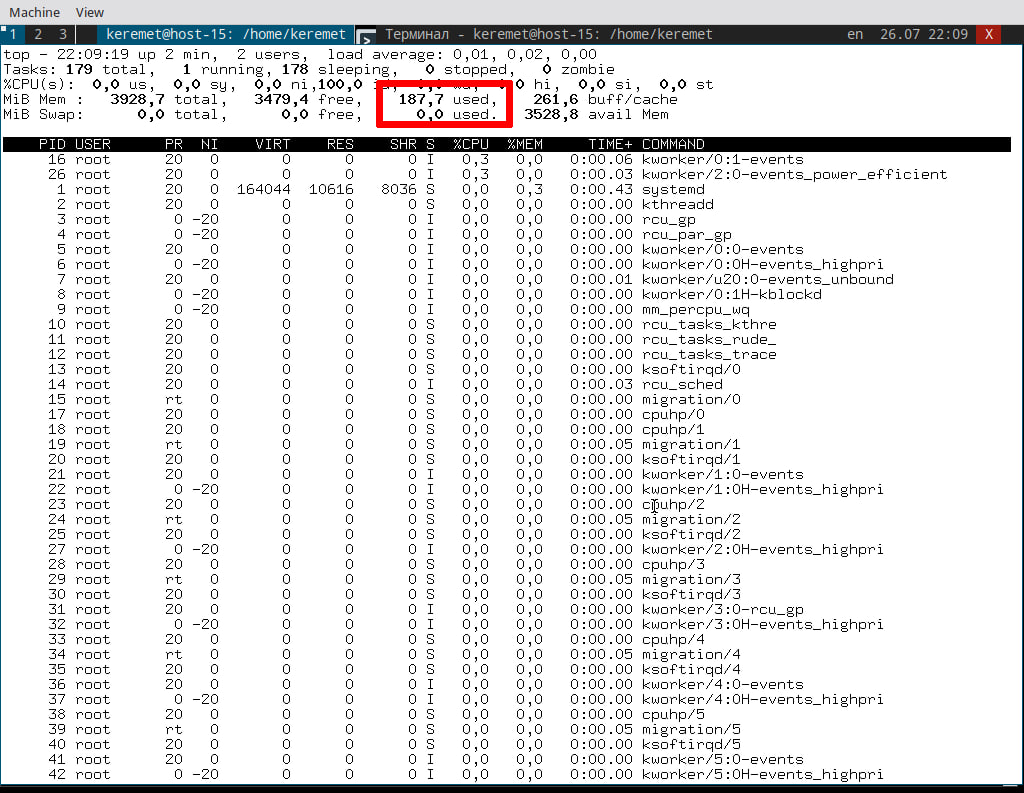Screen dimensions: 1024x793
Task: Click the COMMAND column header
Action: click(673, 144)
